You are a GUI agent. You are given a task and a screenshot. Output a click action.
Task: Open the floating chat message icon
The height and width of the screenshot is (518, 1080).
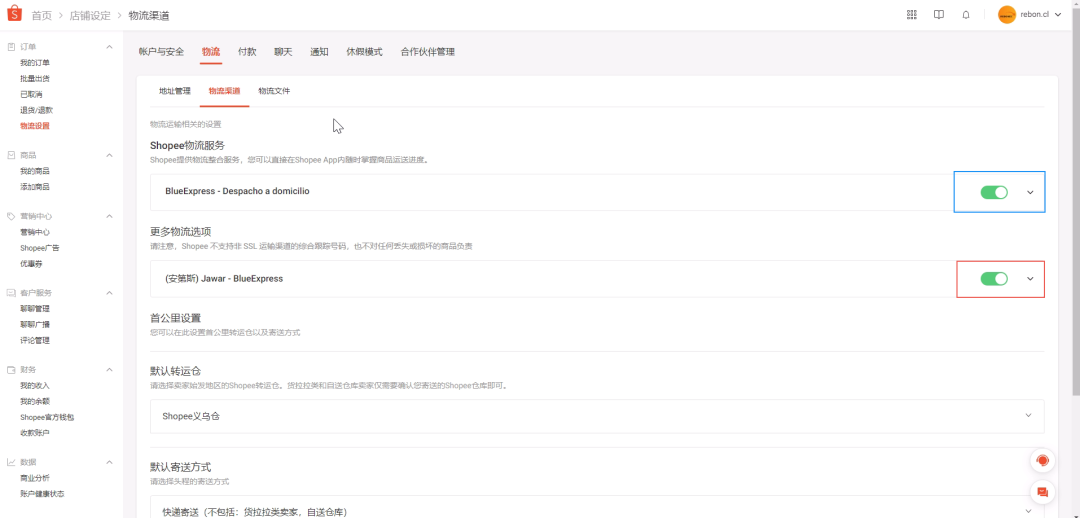click(x=1042, y=492)
